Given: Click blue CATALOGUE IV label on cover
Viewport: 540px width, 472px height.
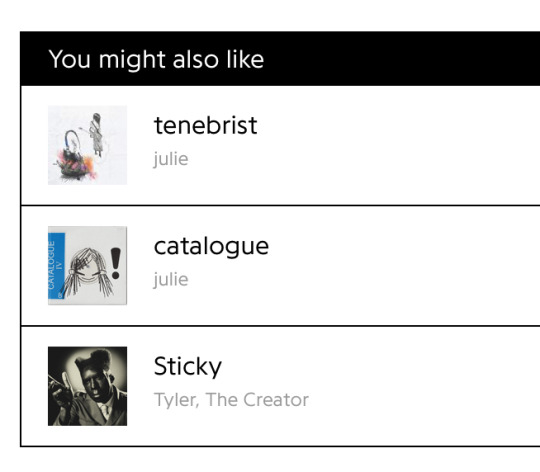Looking at the screenshot, I should pos(56,266).
